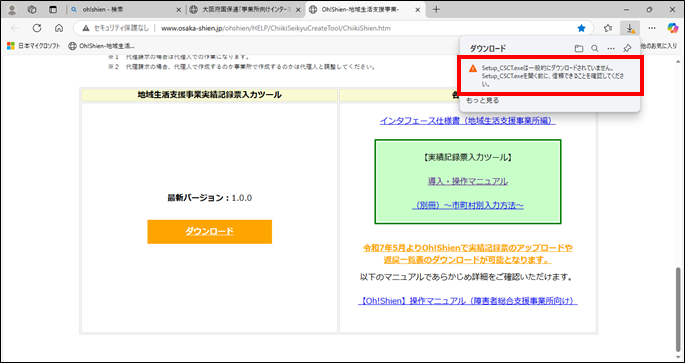685x363 pixels.
Task: Open 日本マイクロソフト bookmark
Action: pyautogui.click(x=33, y=45)
